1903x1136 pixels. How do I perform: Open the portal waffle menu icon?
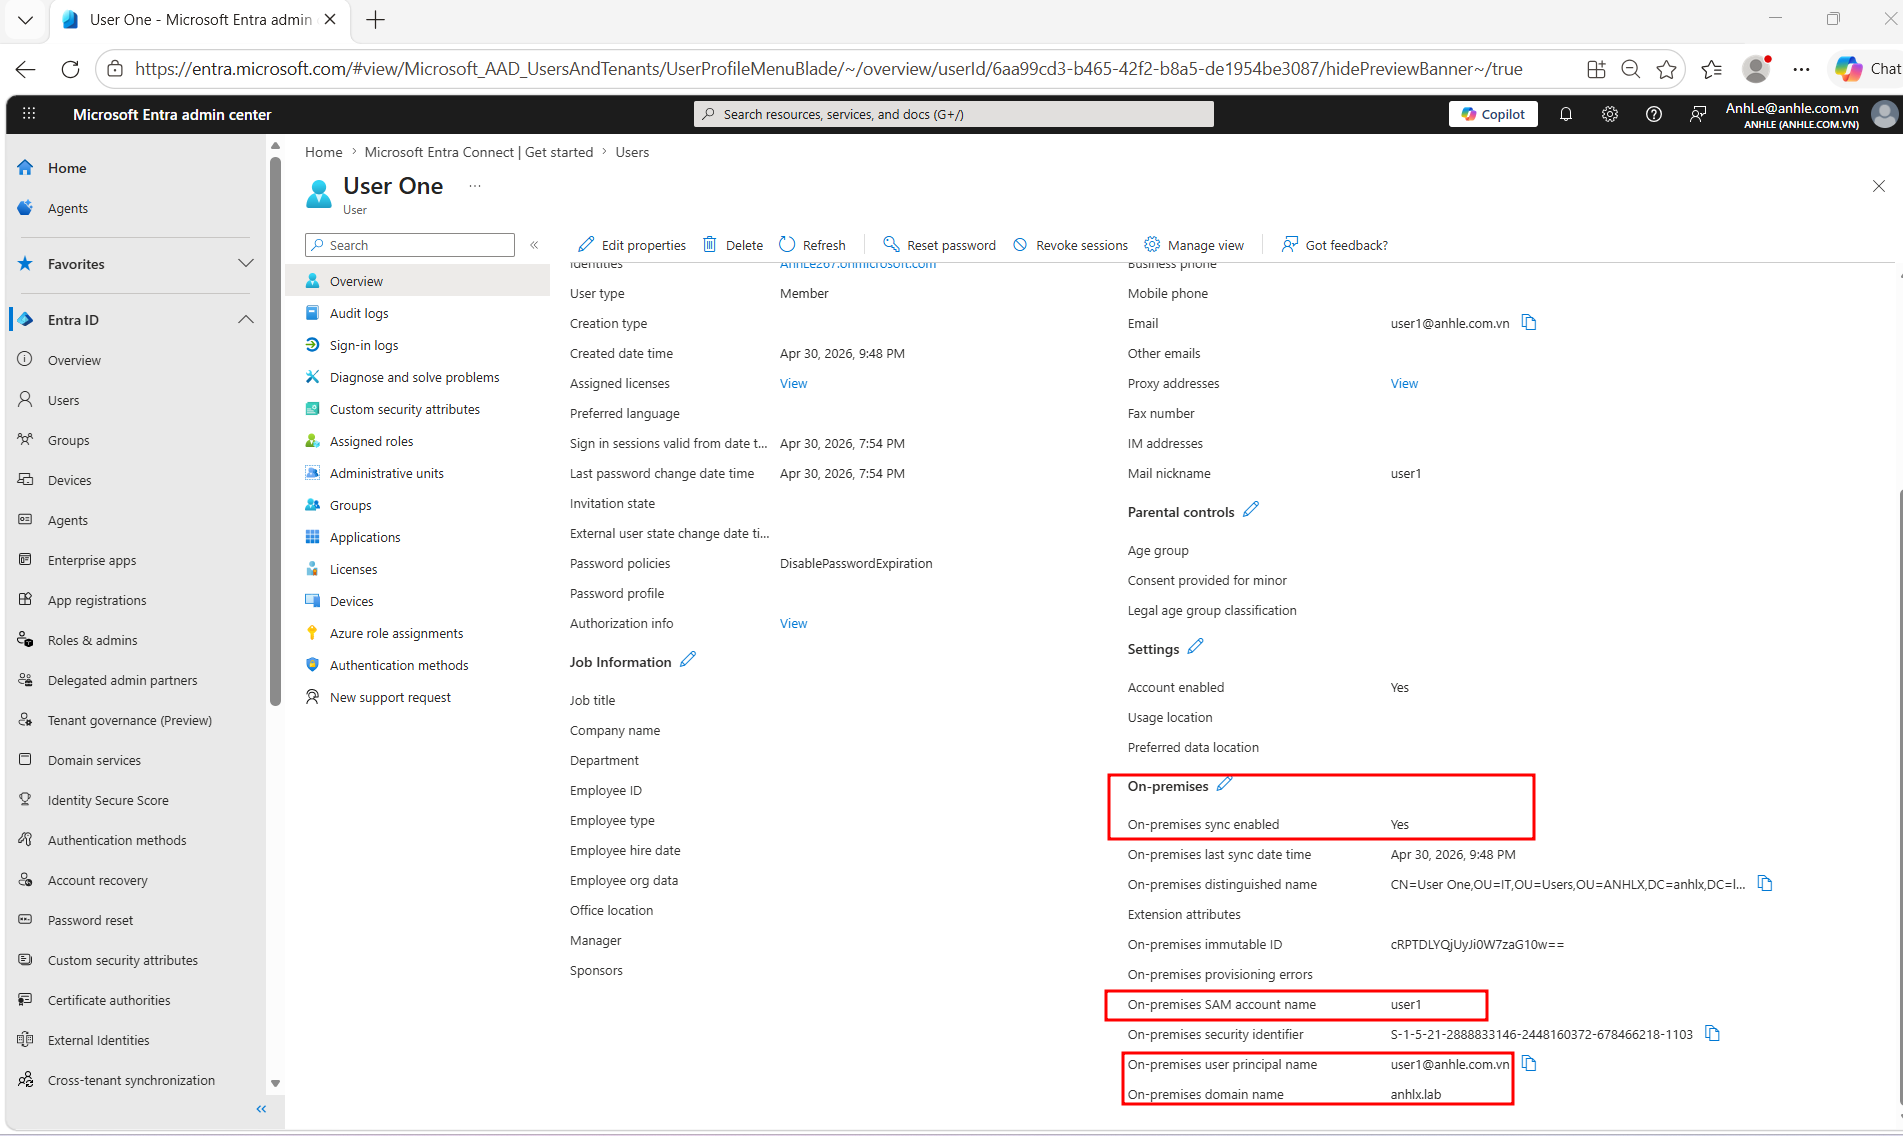[29, 114]
